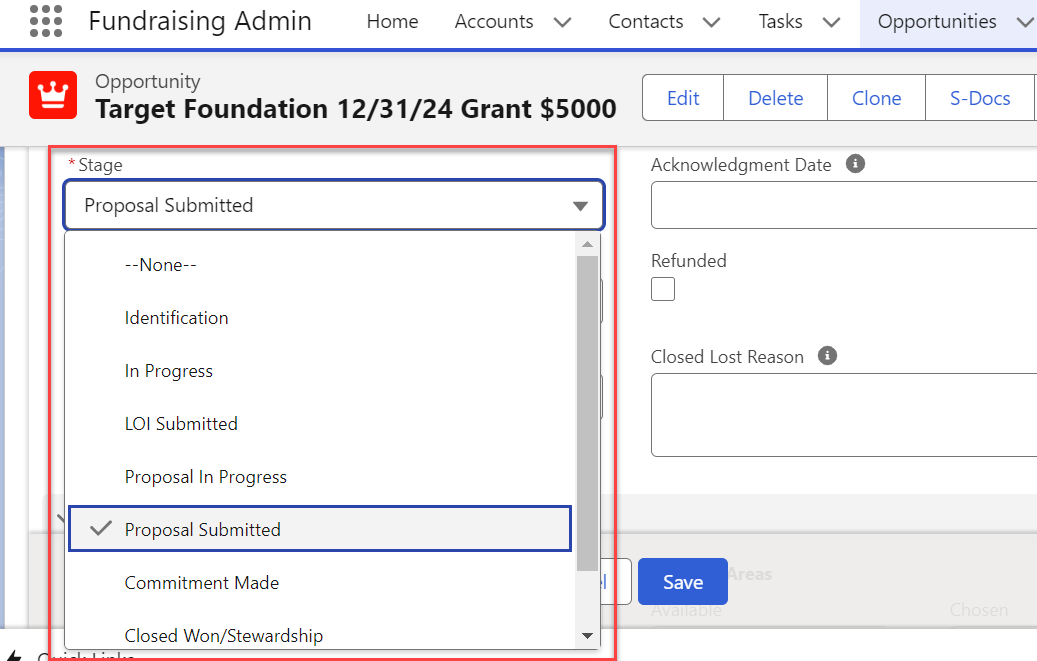Collapse the open Stage picklist
This screenshot has height=661, width=1037.
click(581, 204)
